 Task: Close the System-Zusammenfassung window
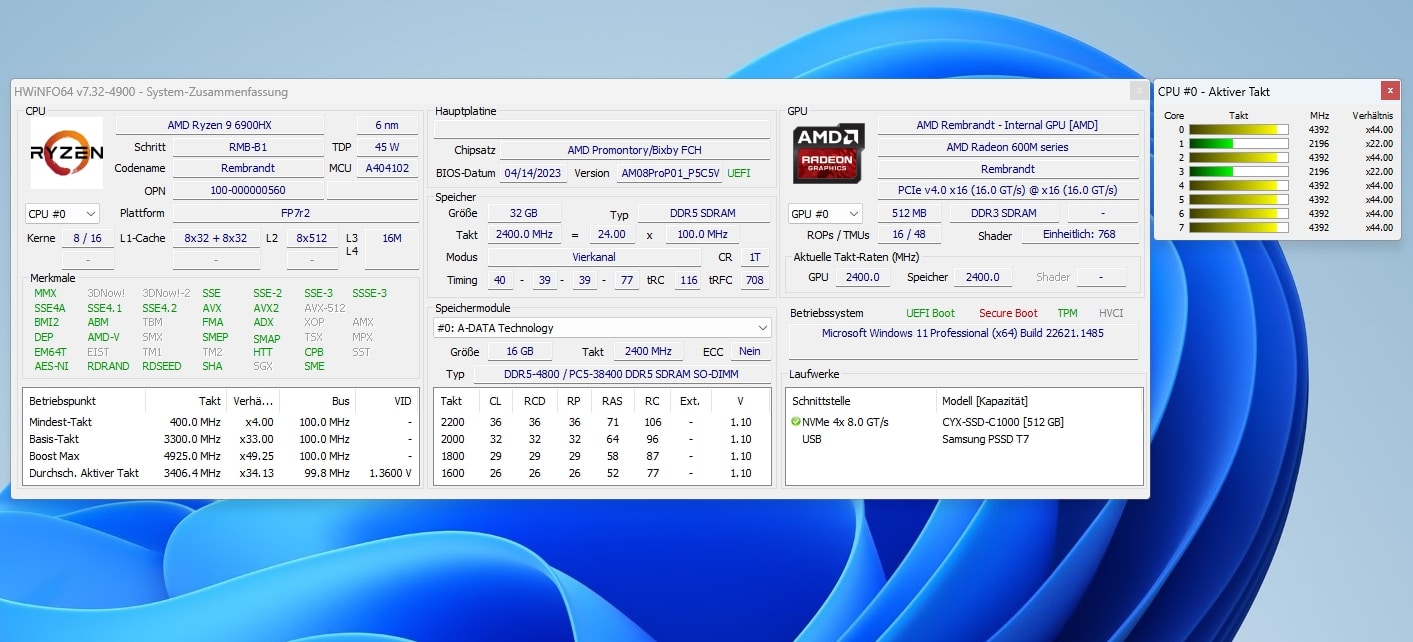pos(1139,91)
